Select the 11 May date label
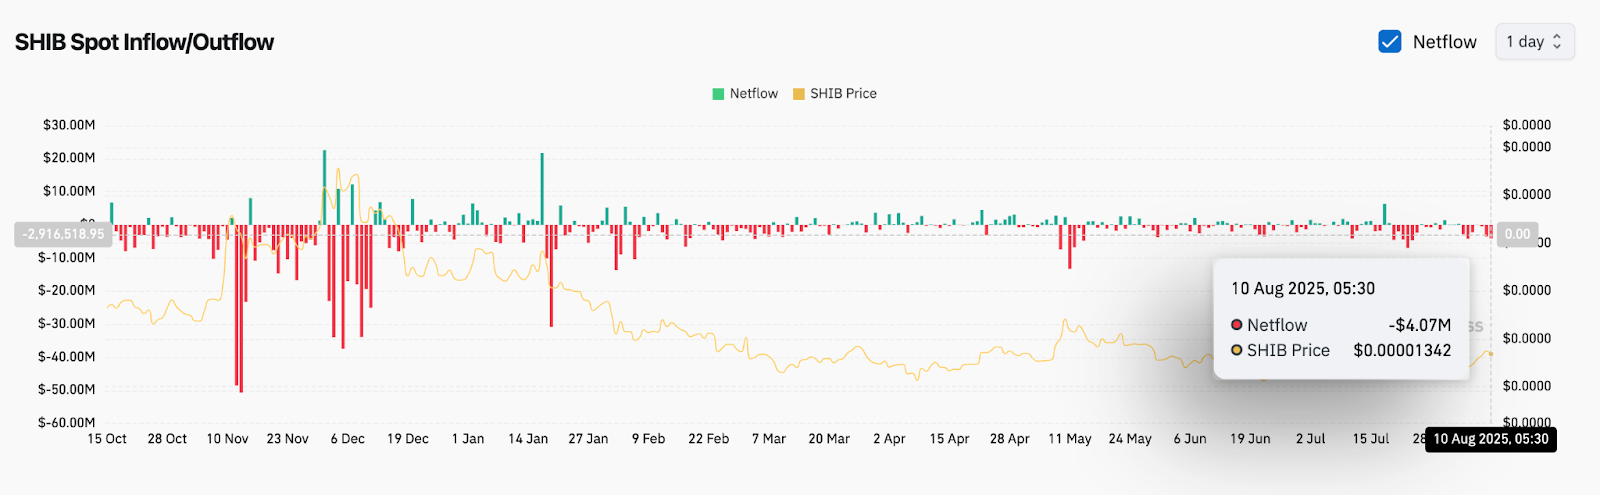1600x495 pixels. 1069,439
